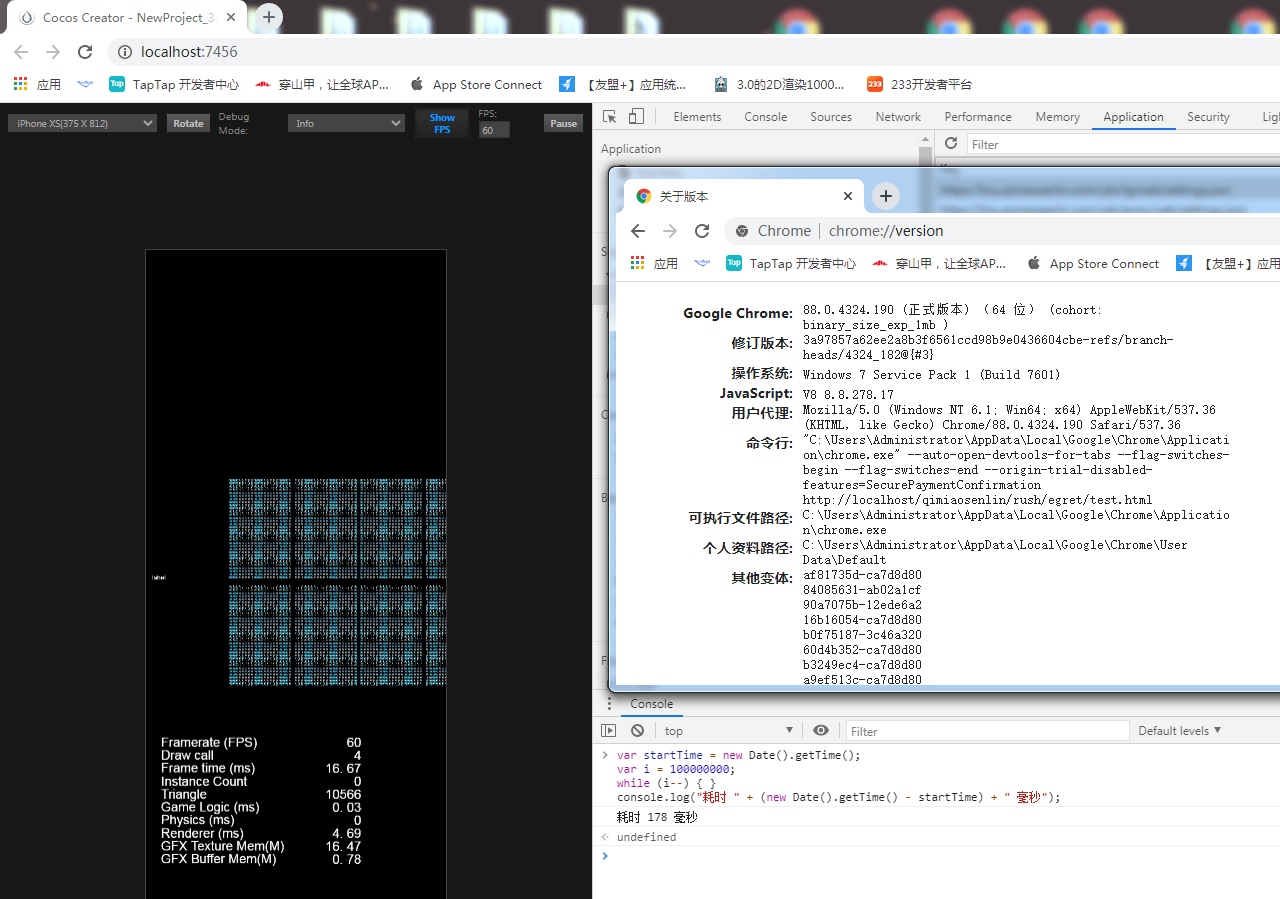The height and width of the screenshot is (899, 1280).
Task: Click the forward arrow in main Chrome window
Action: [x=53, y=52]
